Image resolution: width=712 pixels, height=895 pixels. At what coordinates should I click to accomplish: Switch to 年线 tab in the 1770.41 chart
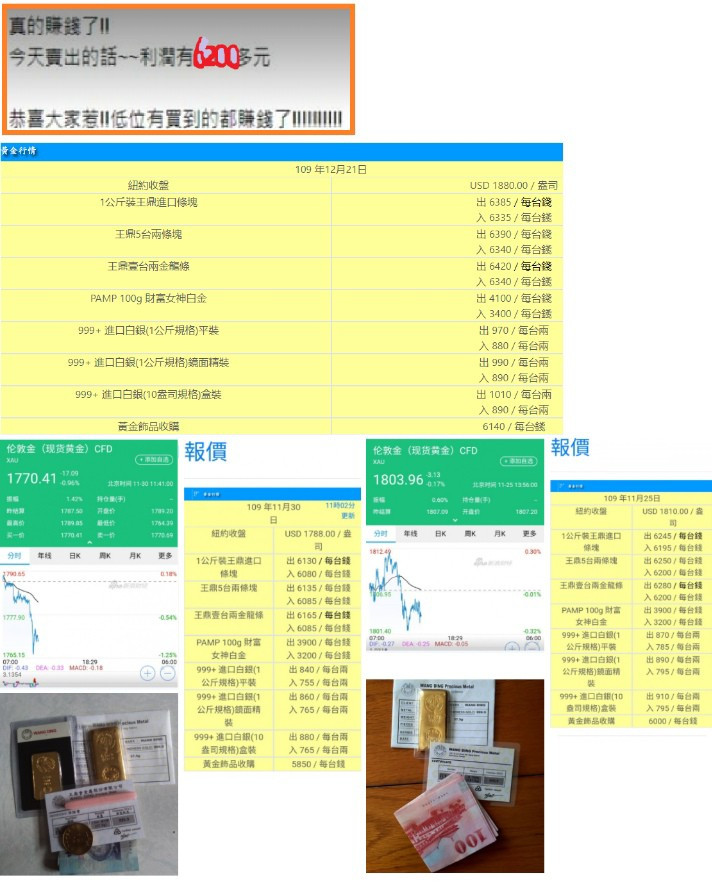coord(45,556)
